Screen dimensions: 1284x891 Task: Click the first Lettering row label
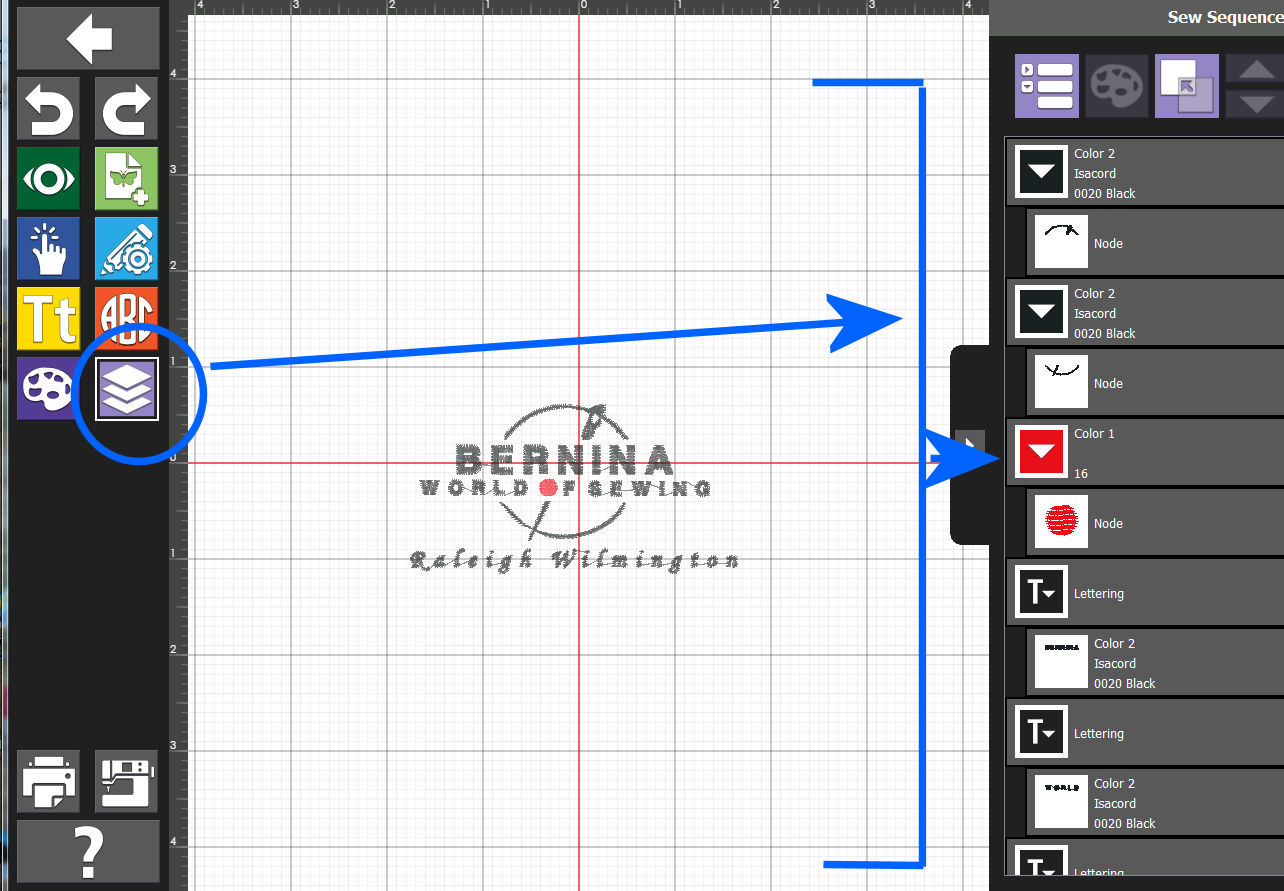coord(1099,593)
